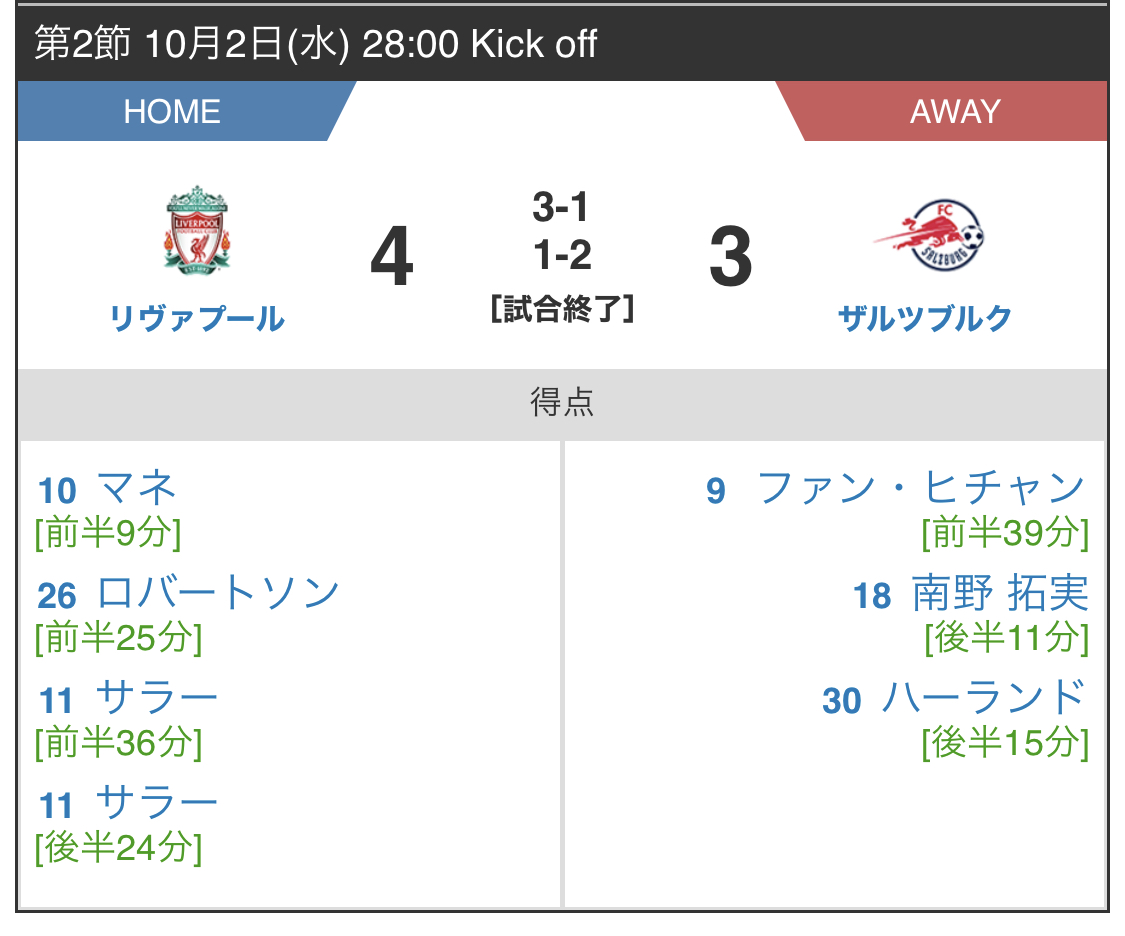Open ファン・ヒチャン player link
The width and height of the screenshot is (1125, 936).
(921, 488)
